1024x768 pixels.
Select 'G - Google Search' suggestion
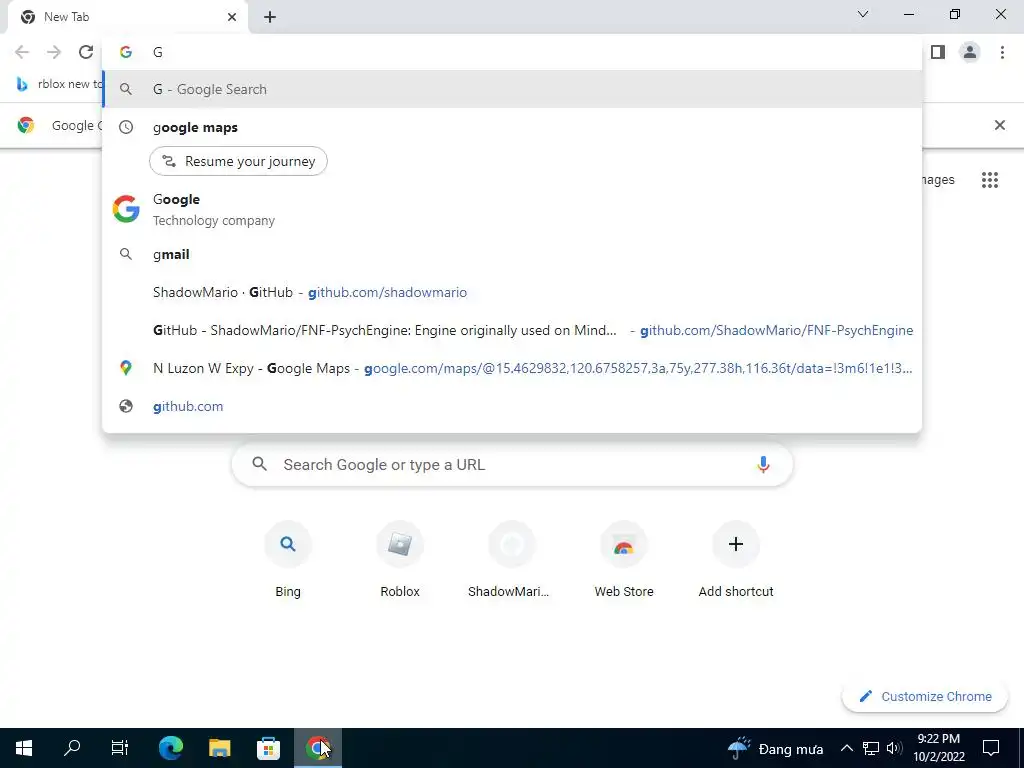[512, 89]
